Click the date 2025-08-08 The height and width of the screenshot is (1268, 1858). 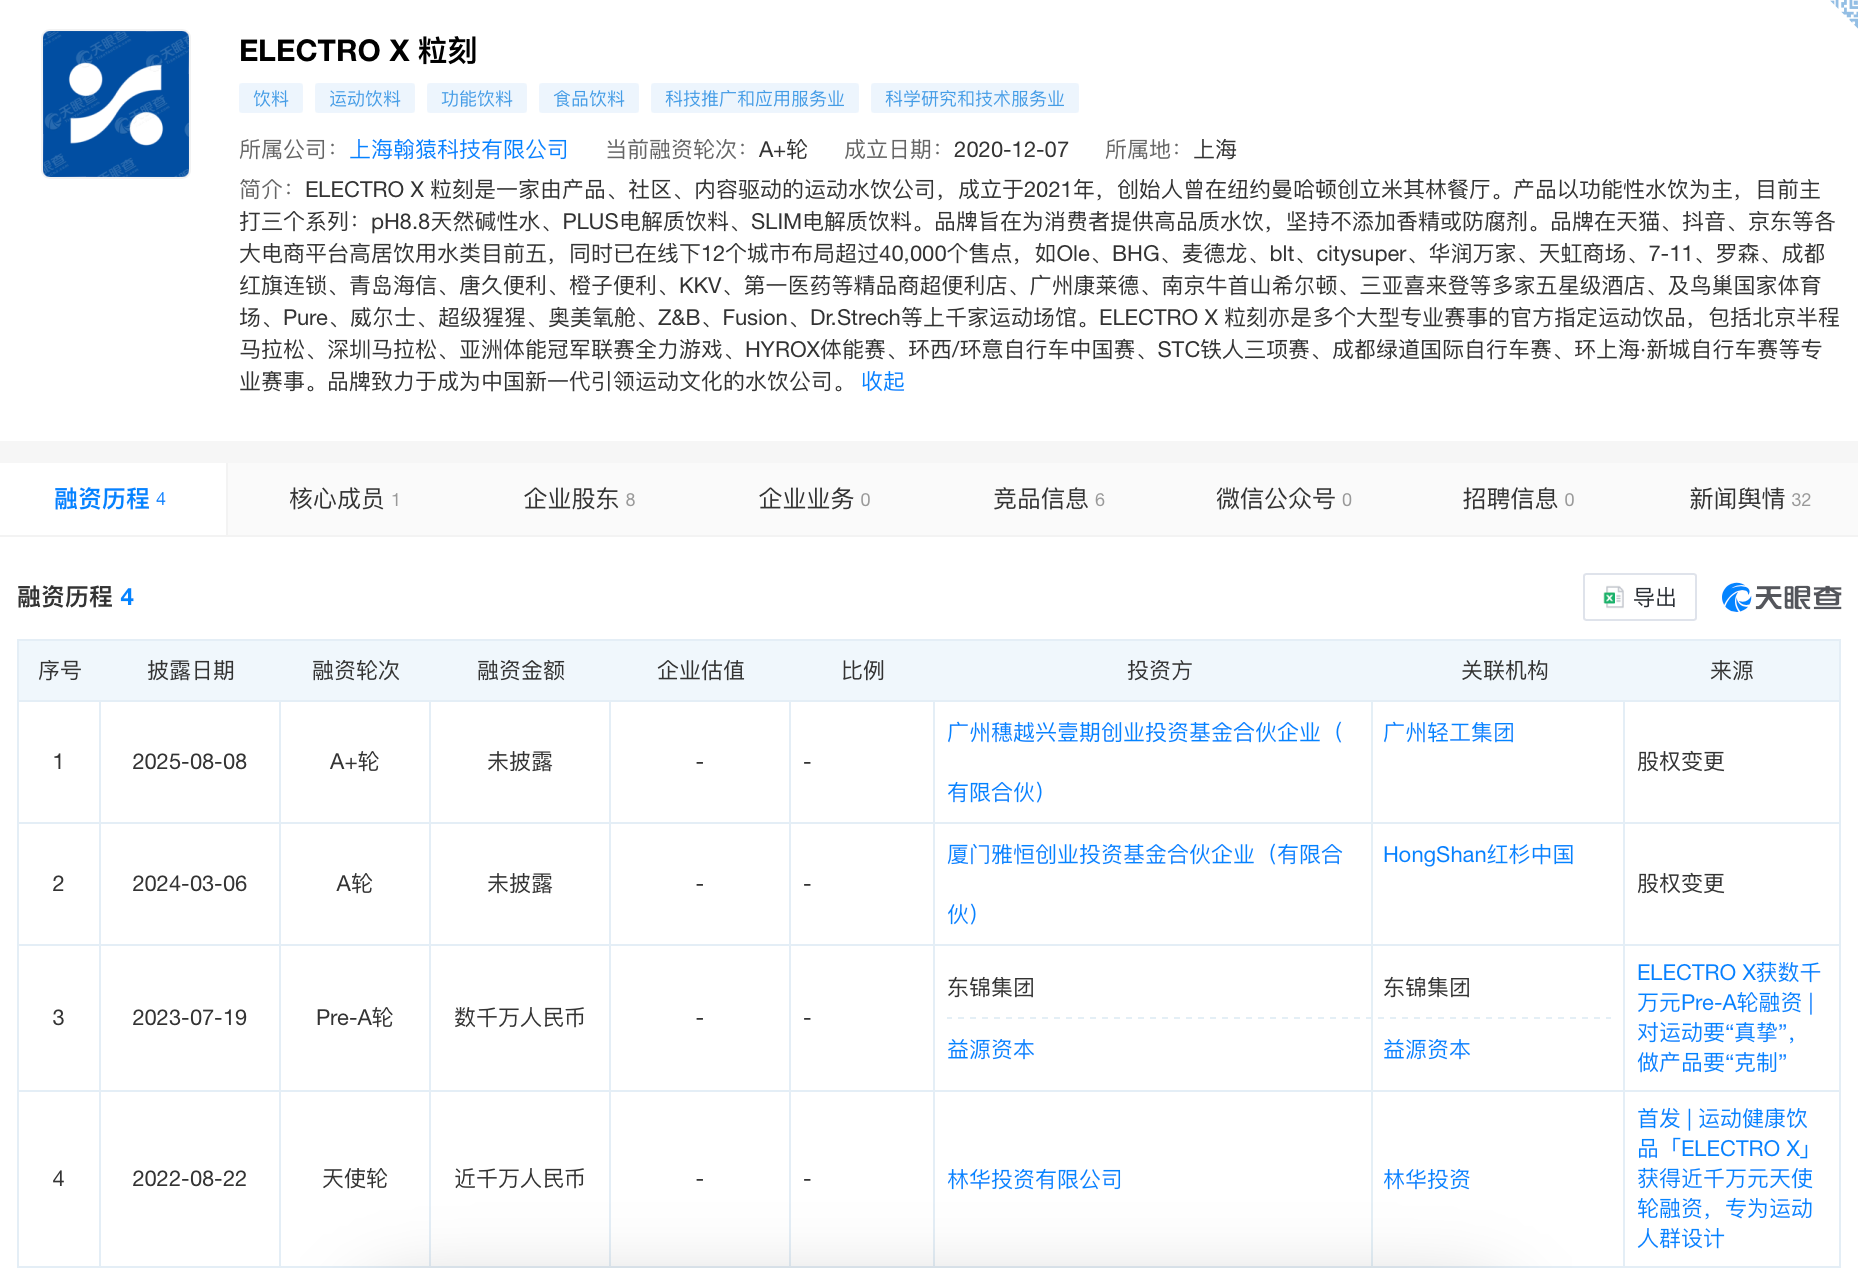pyautogui.click(x=190, y=762)
